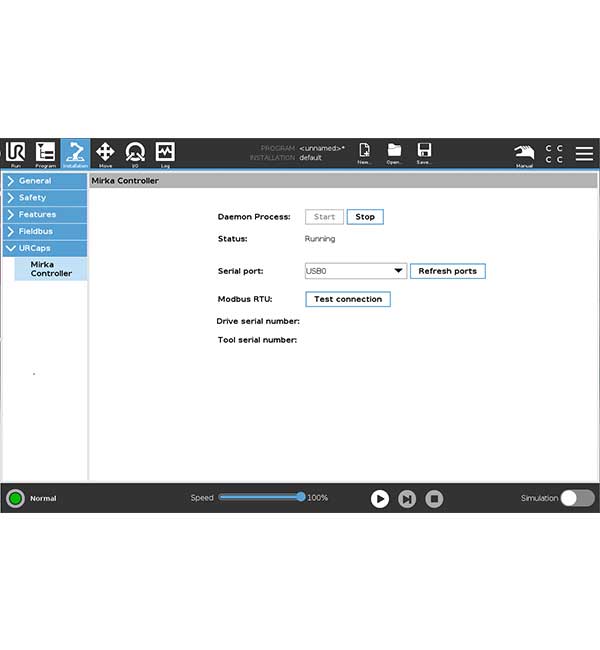Play the program
Viewport: 600px width, 650px height.
pos(379,499)
